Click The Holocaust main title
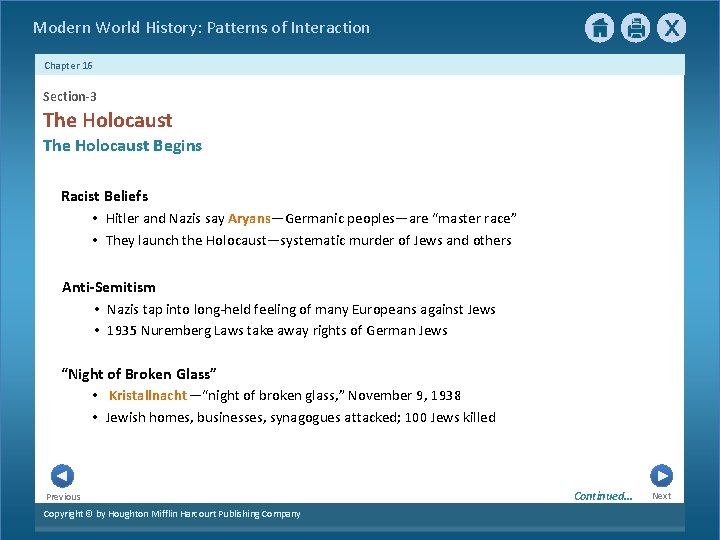720x540 pixels. coord(107,120)
